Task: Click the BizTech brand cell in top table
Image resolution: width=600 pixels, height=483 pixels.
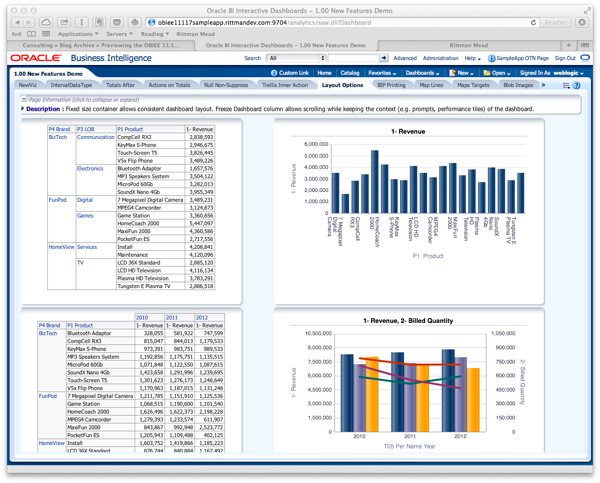Action: [x=58, y=137]
